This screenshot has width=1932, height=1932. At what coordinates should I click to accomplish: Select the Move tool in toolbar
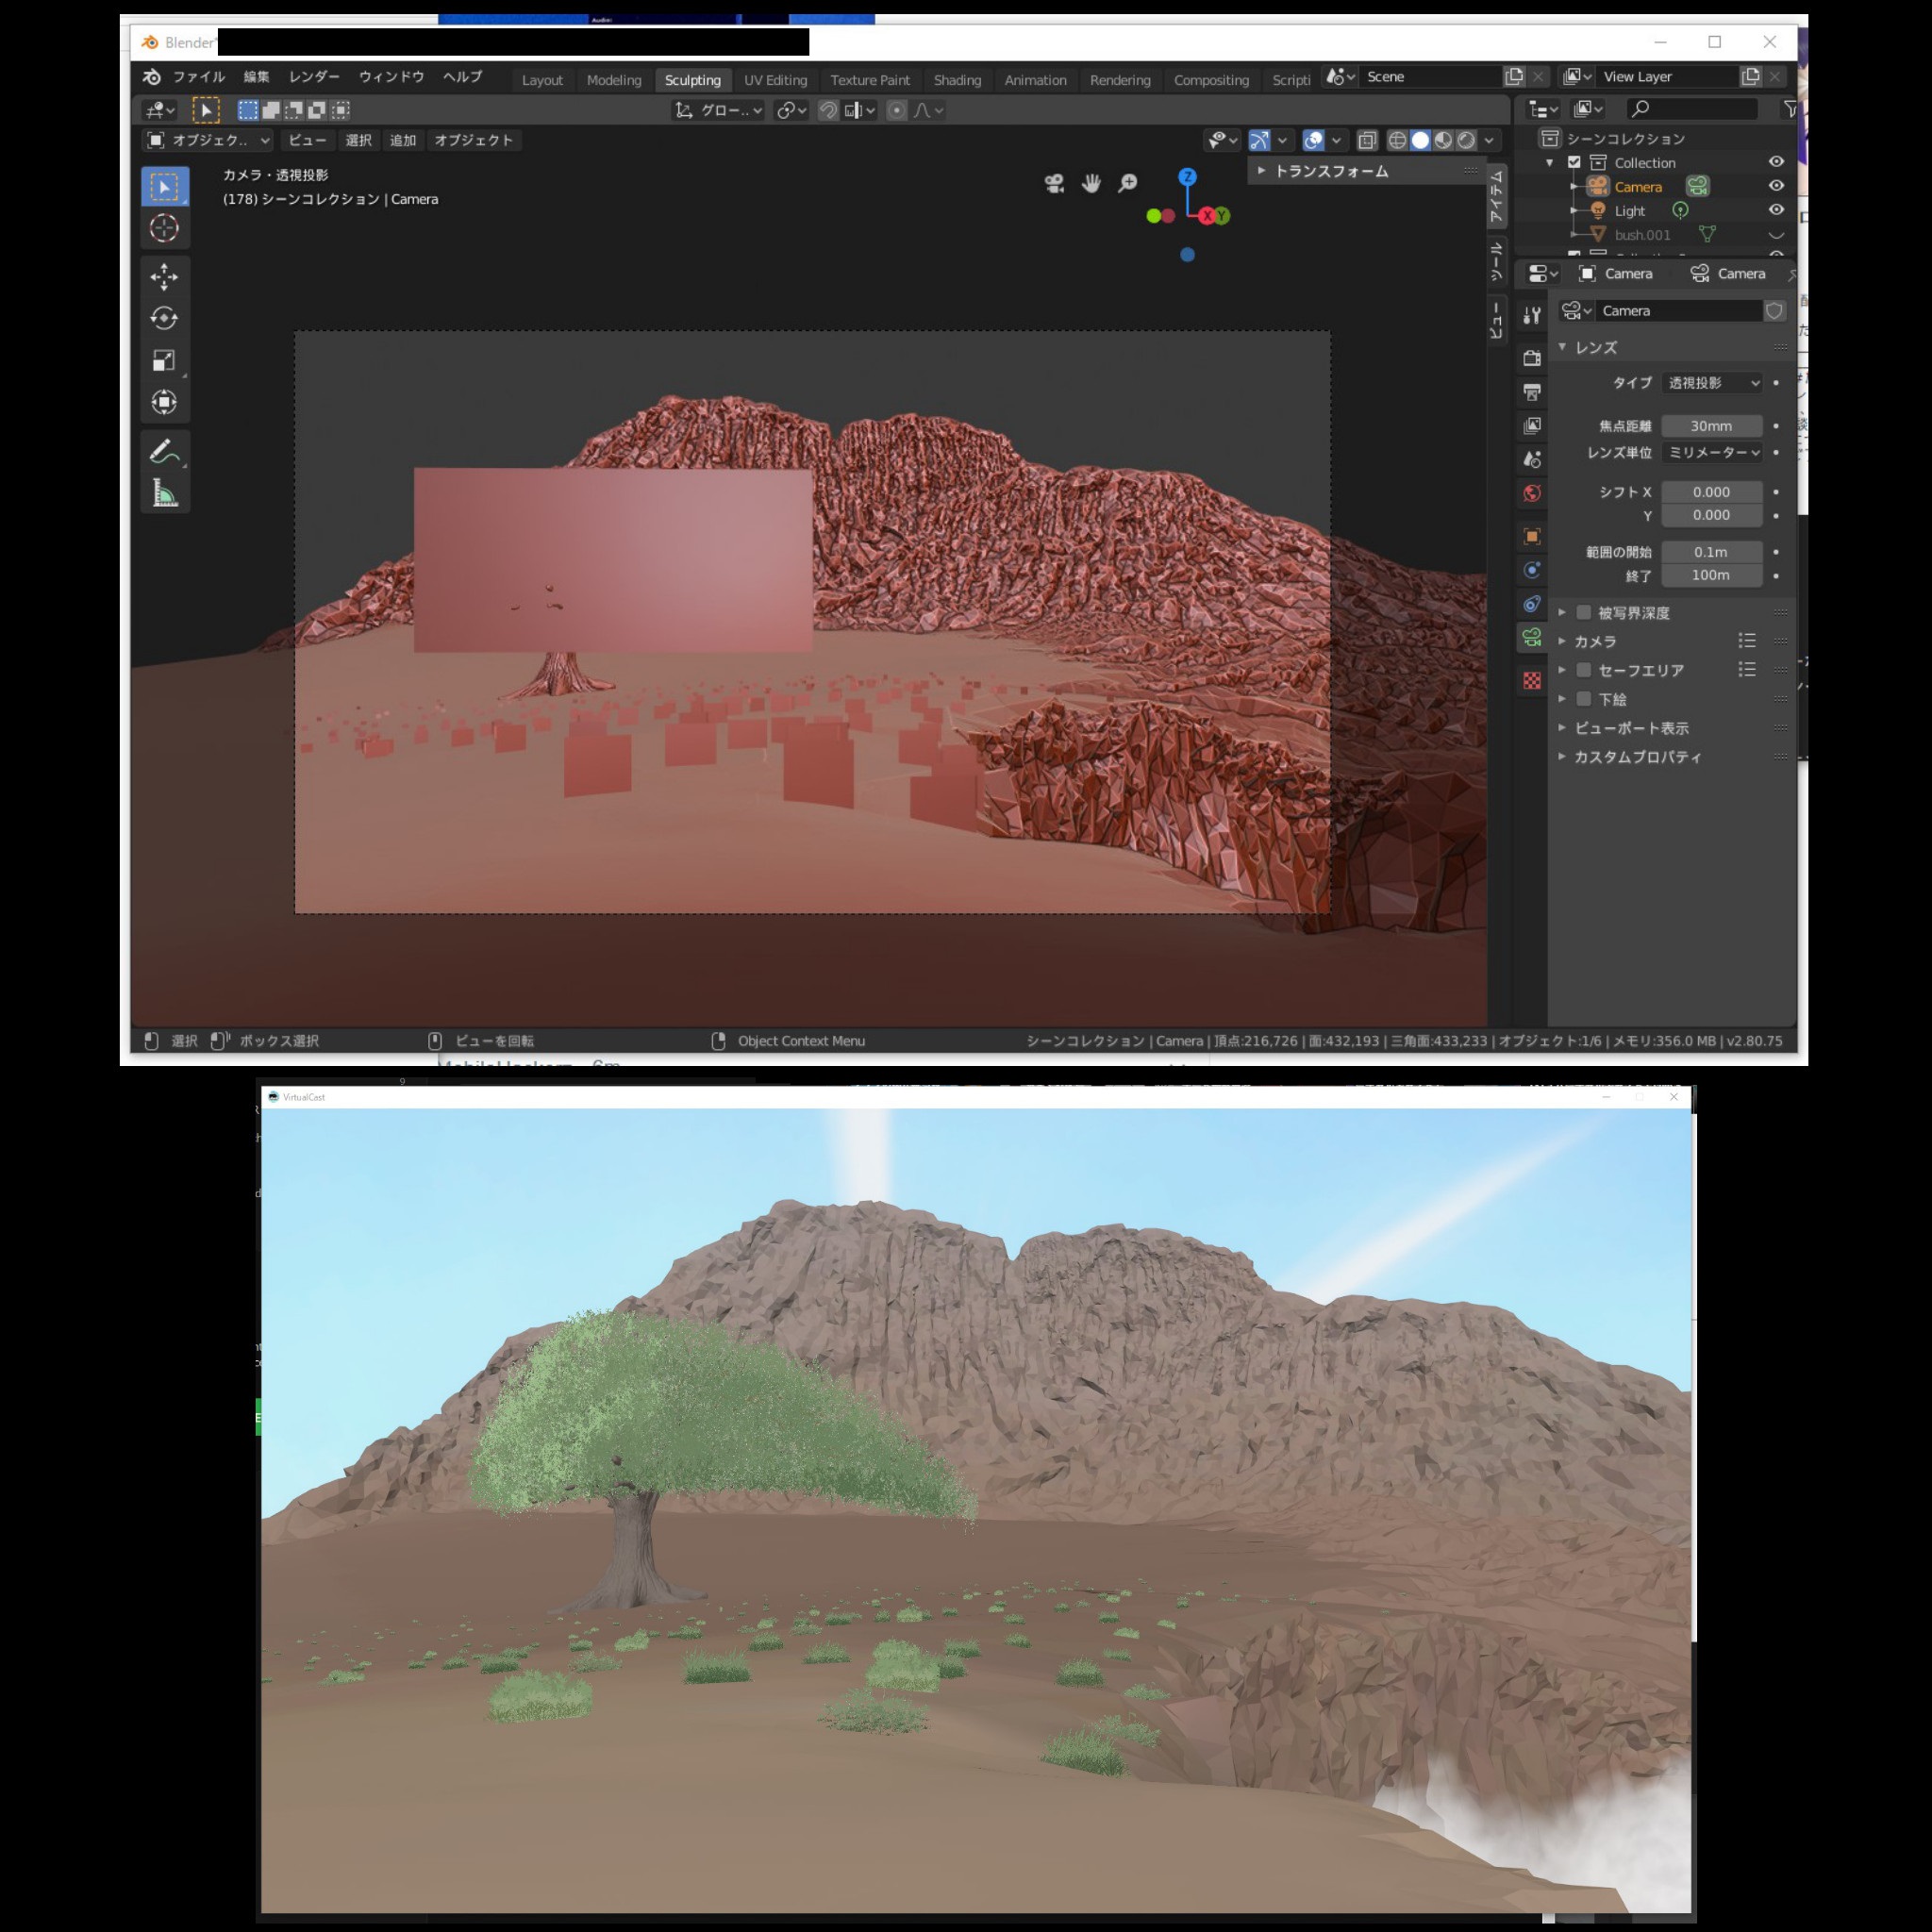coord(164,276)
